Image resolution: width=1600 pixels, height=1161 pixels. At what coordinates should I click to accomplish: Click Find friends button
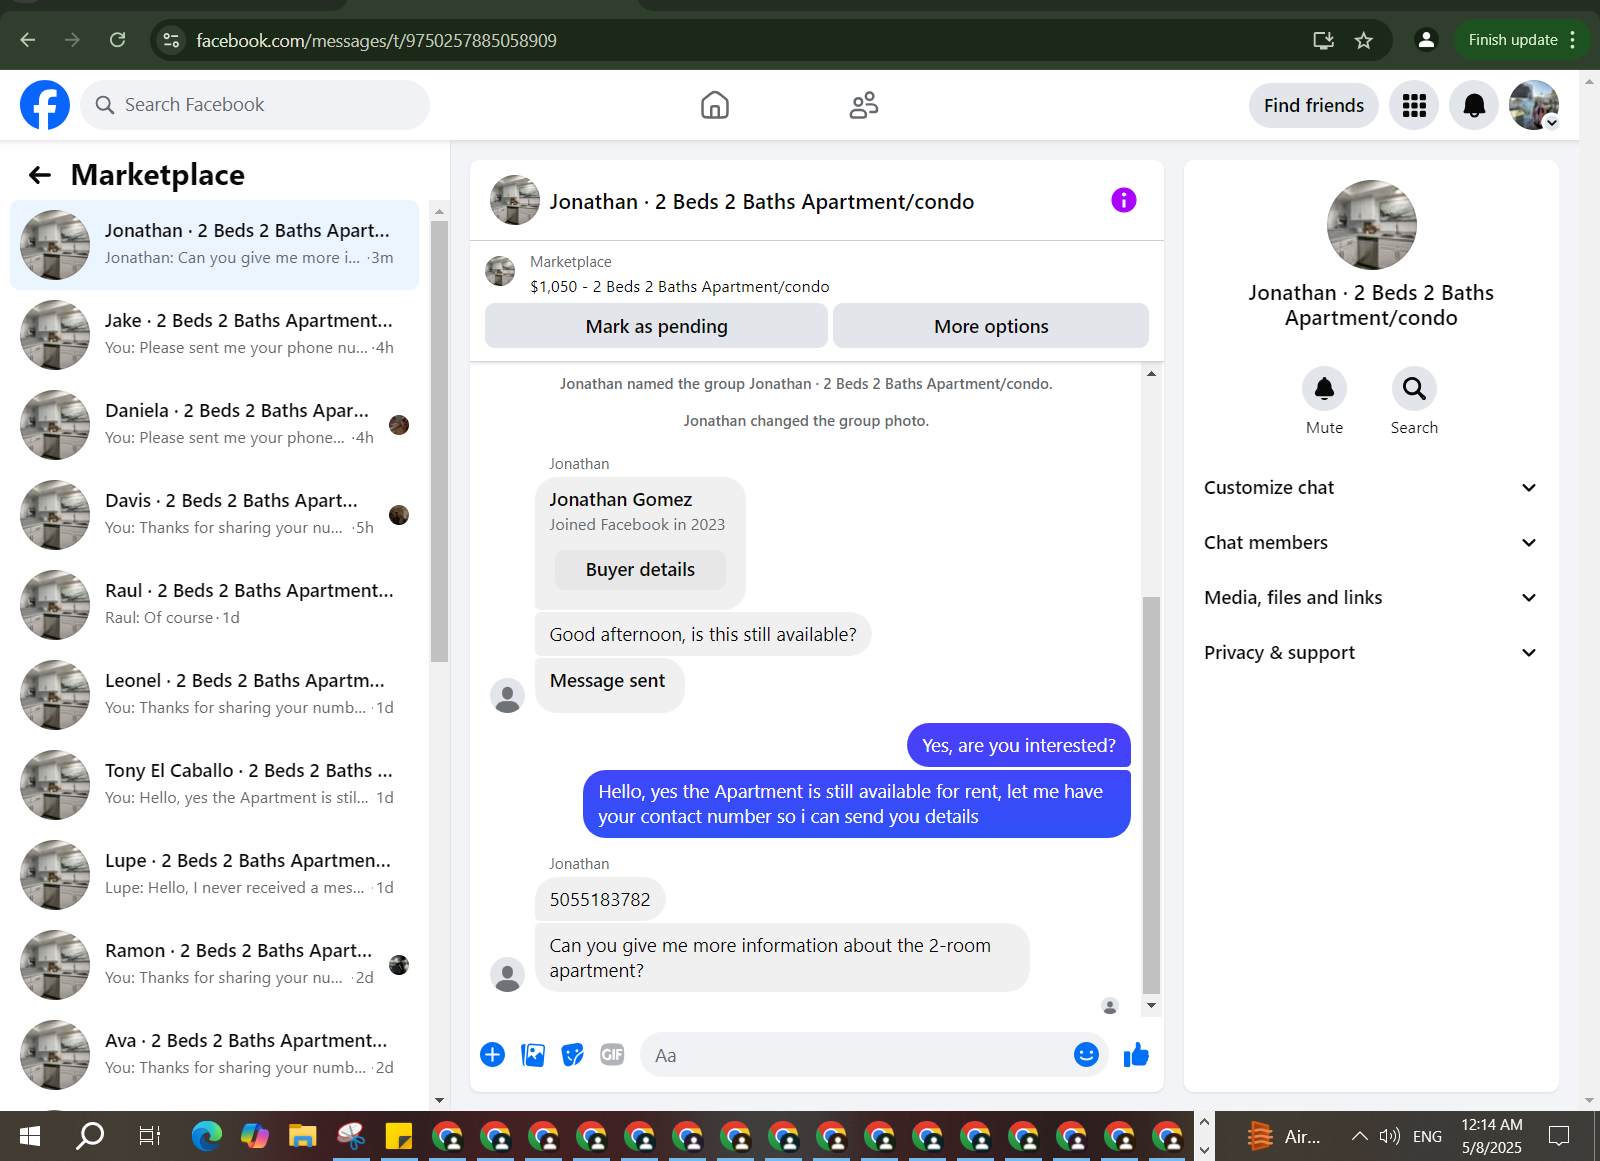click(1313, 105)
